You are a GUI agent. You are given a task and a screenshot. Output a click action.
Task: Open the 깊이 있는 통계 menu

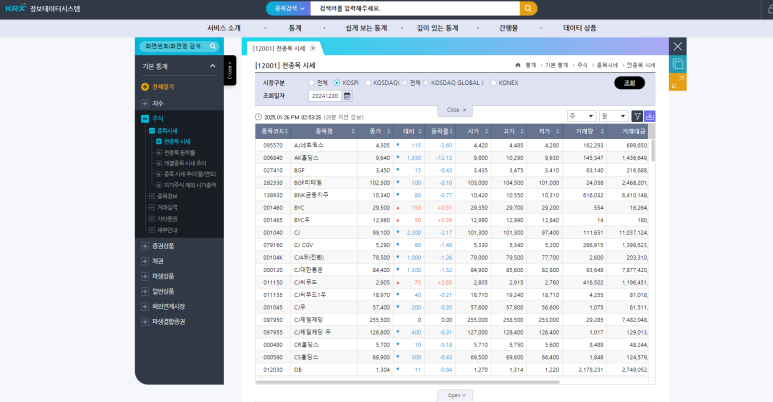437,28
